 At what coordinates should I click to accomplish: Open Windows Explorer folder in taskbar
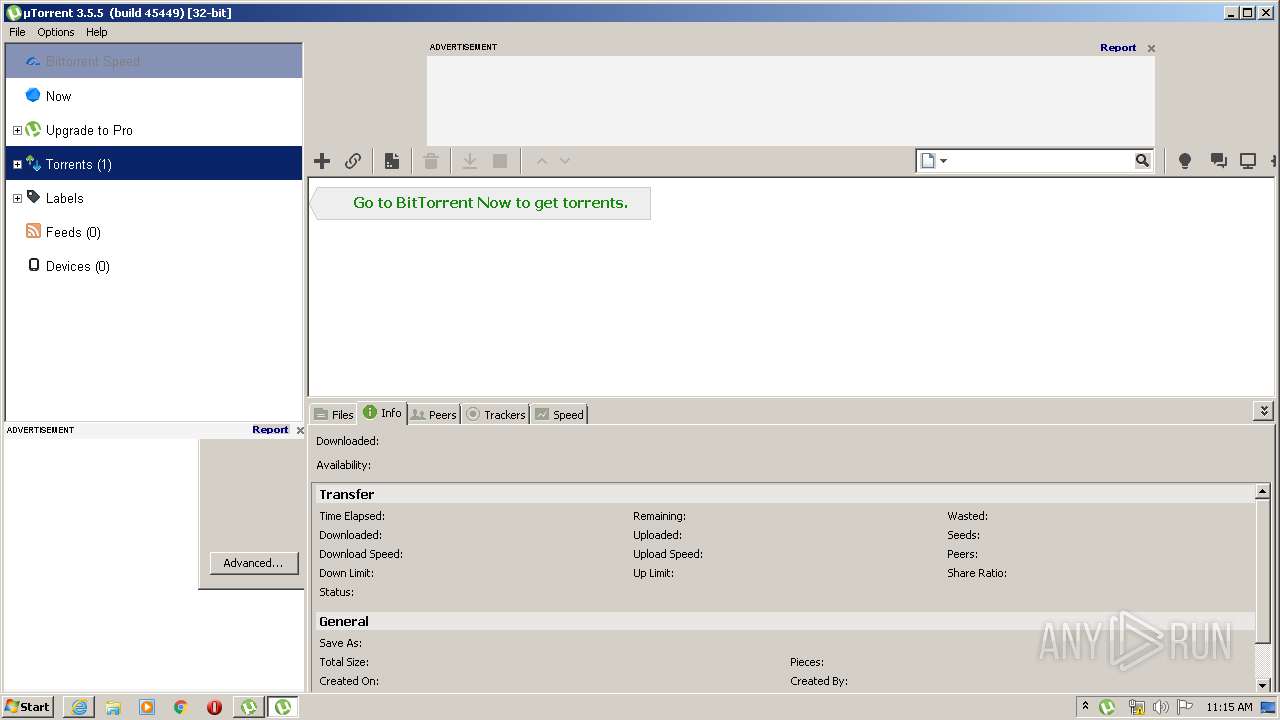click(113, 707)
